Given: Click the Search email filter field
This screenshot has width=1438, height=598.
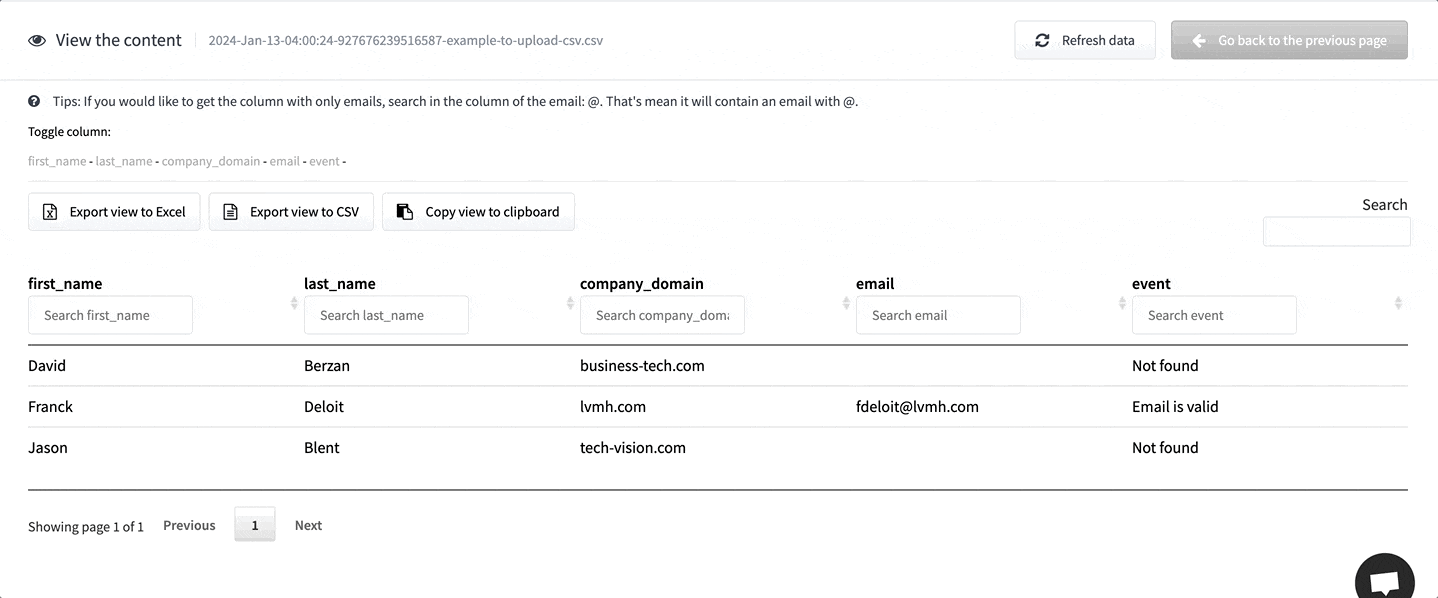Looking at the screenshot, I should tap(937, 315).
